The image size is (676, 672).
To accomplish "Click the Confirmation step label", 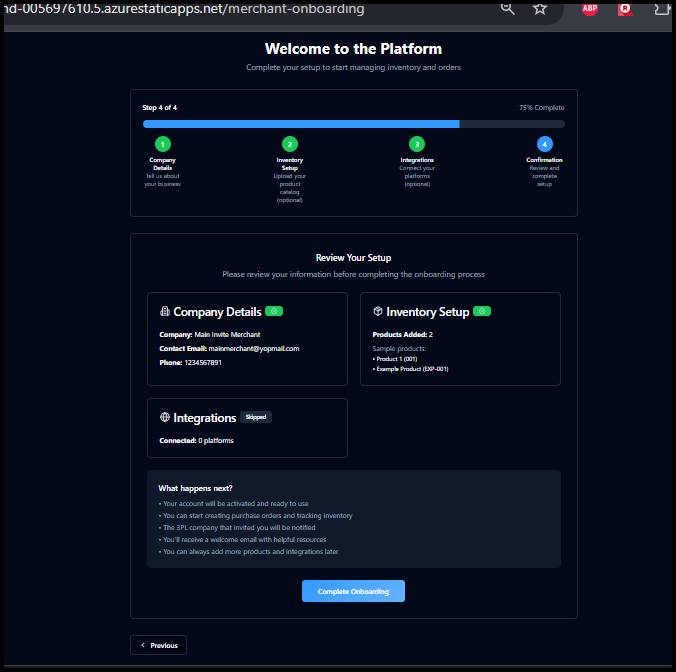I will pos(545,160).
